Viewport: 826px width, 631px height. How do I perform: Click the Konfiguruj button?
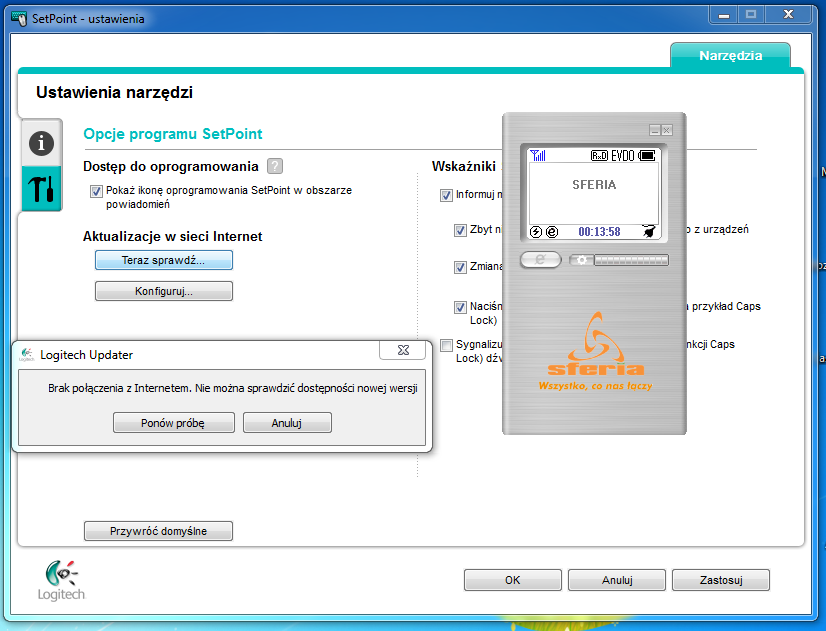(x=163, y=291)
